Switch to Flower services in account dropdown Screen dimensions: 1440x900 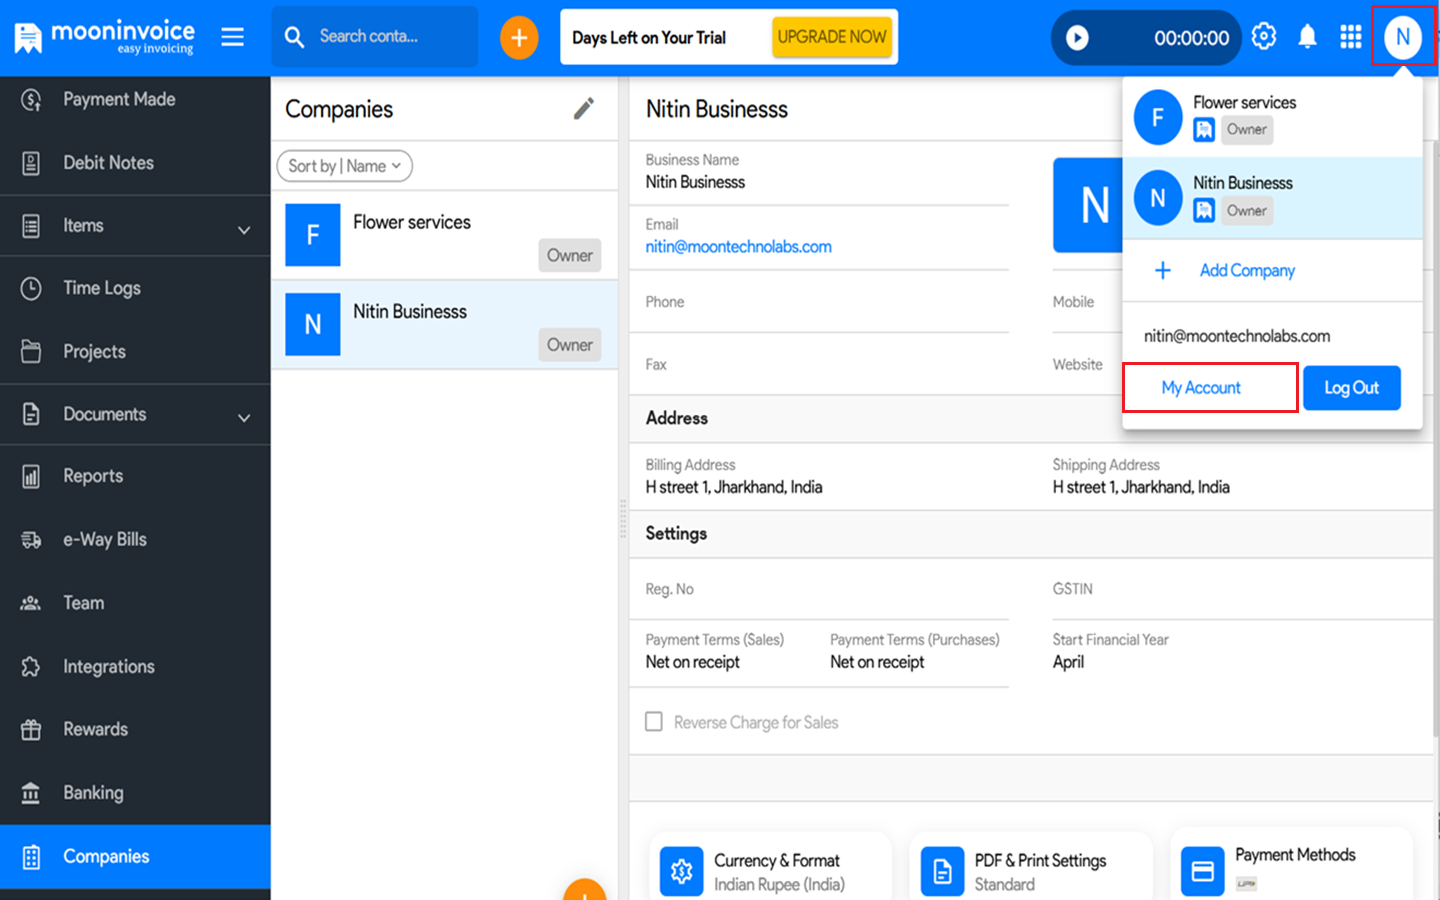tap(1273, 117)
